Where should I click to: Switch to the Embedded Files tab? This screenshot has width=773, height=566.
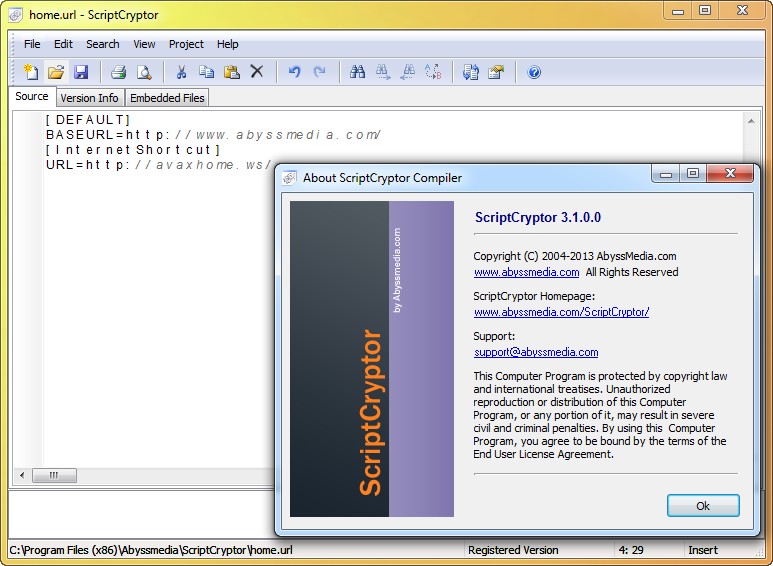[167, 98]
